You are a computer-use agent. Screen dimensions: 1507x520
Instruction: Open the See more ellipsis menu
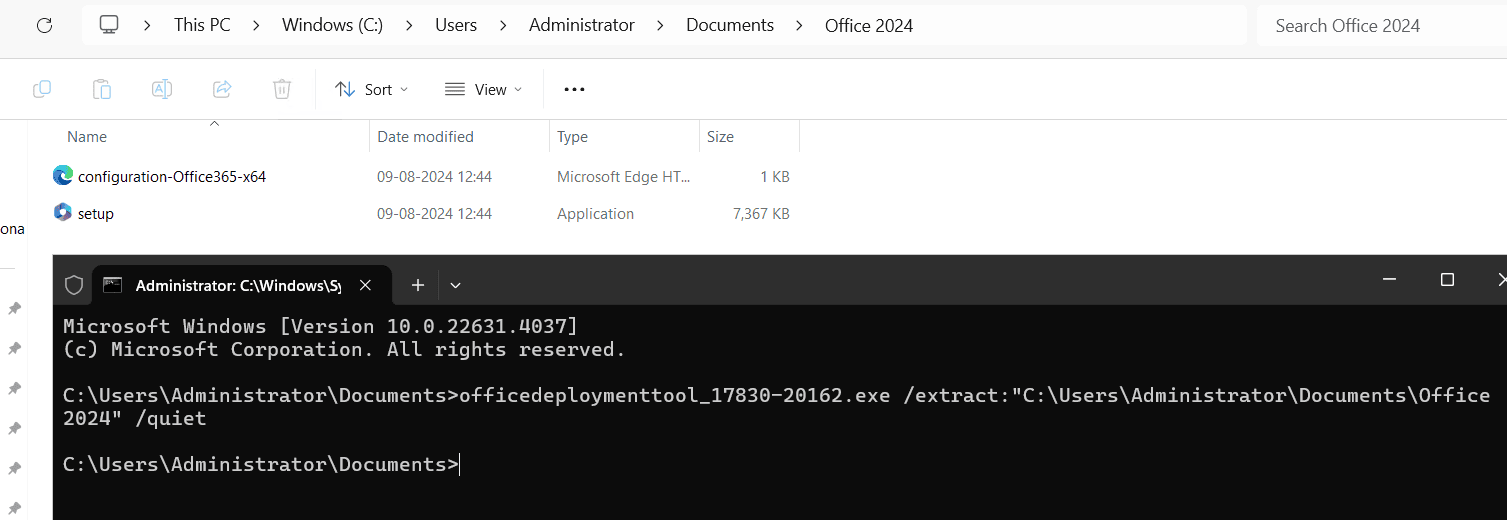pyautogui.click(x=574, y=89)
